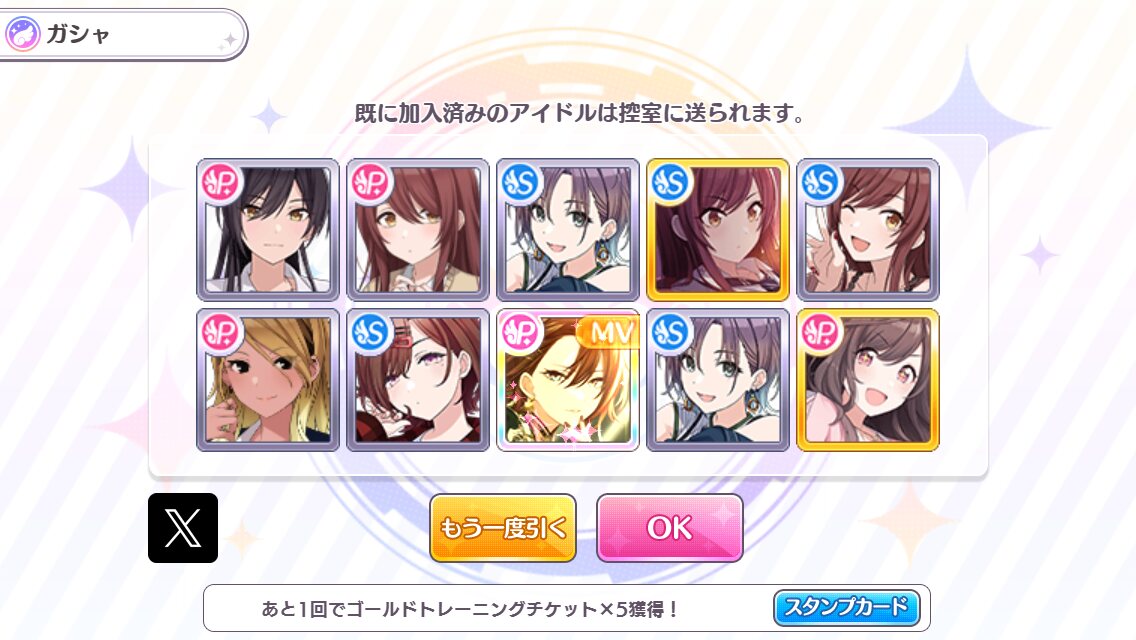Image resolution: width=1136 pixels, height=640 pixels.
Task: Click the S badge on winking idol card
Action: coord(820,181)
